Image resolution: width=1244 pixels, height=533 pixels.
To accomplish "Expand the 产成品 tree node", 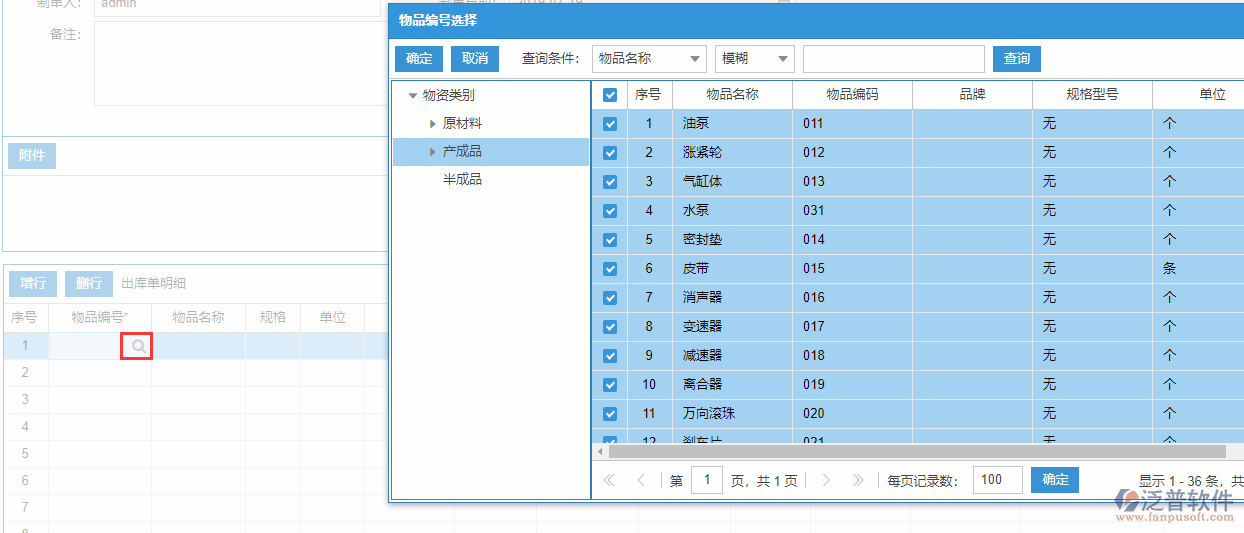I will click(432, 152).
